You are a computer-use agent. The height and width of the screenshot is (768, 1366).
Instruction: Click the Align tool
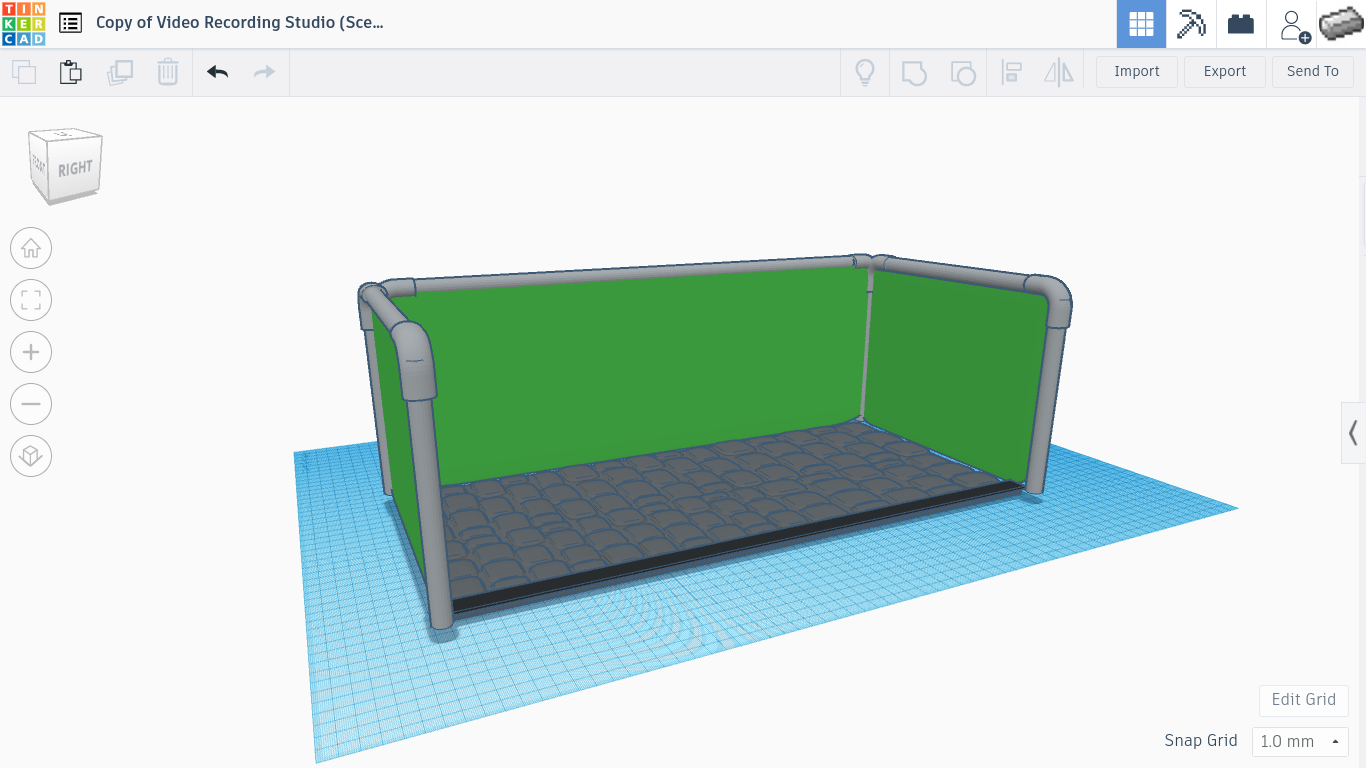pos(1011,72)
